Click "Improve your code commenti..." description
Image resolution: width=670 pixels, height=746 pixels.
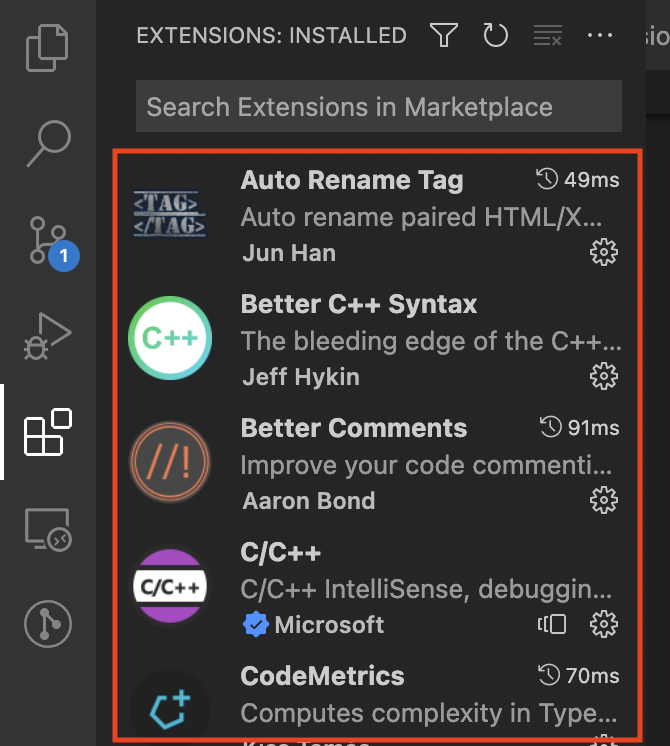(x=426, y=465)
